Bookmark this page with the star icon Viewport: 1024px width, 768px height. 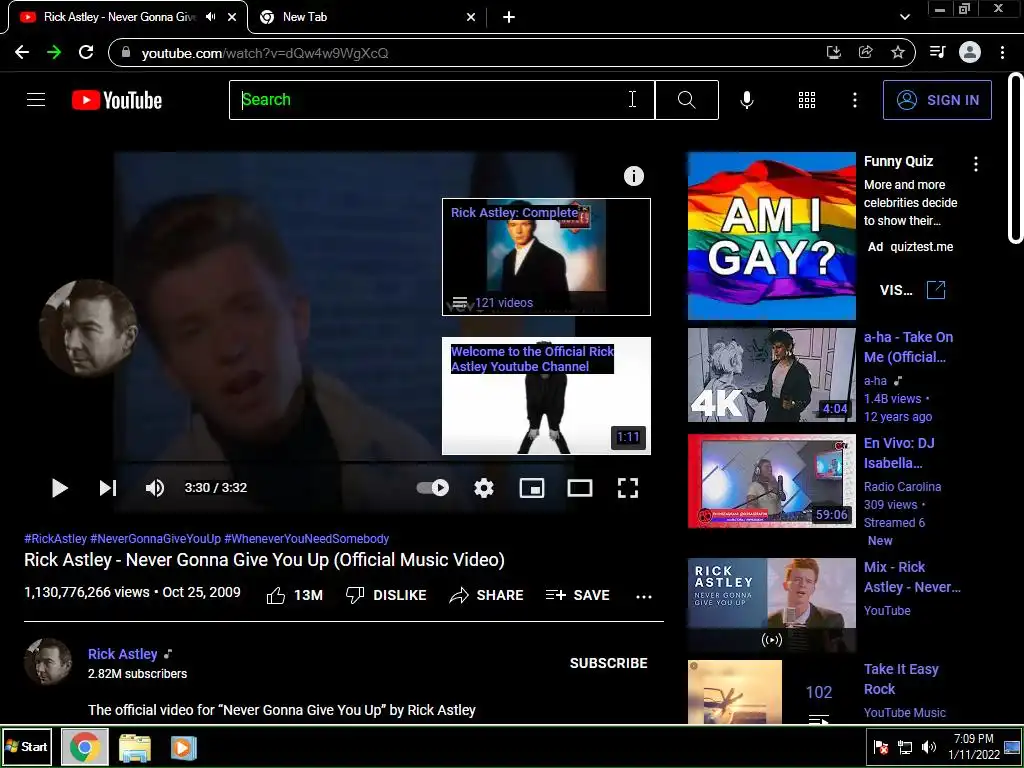point(898,52)
